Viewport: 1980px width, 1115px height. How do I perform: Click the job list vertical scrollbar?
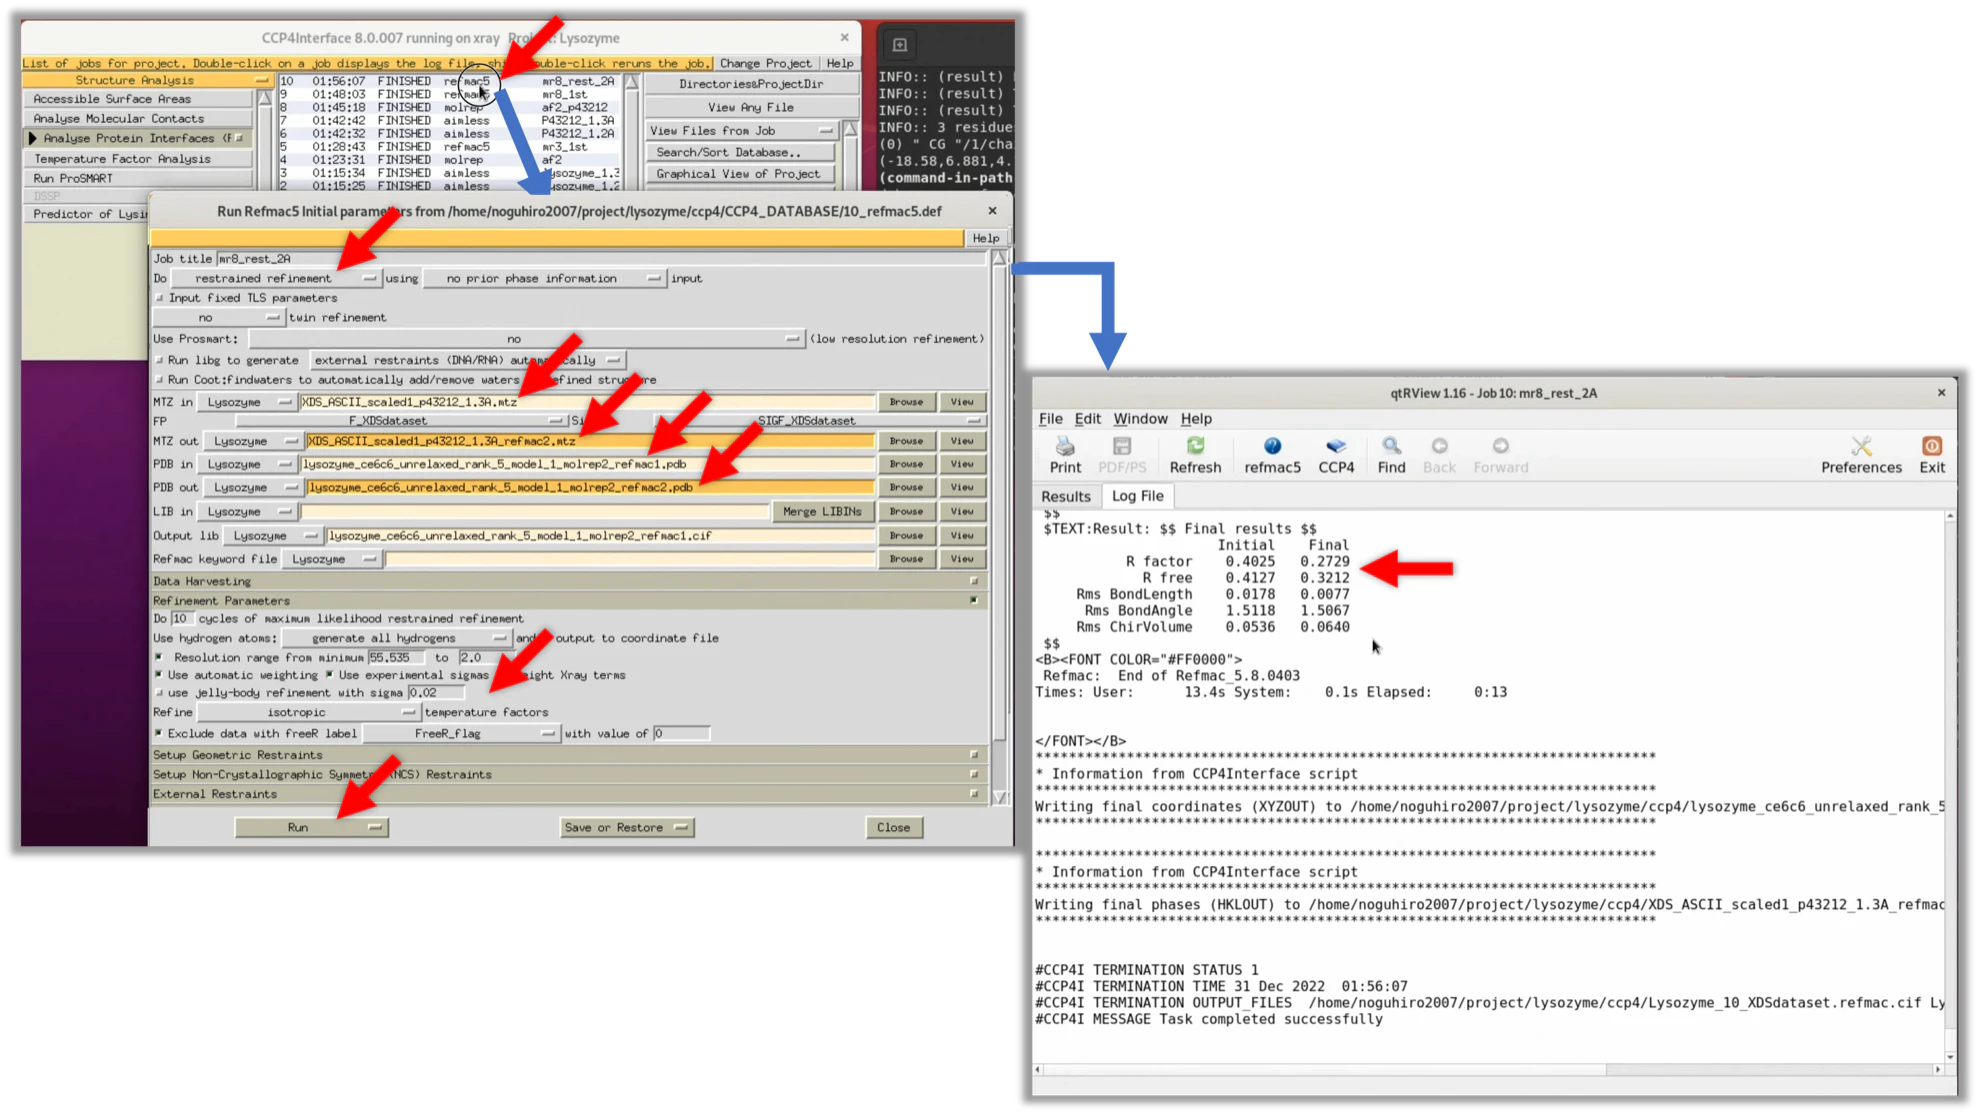632,135
